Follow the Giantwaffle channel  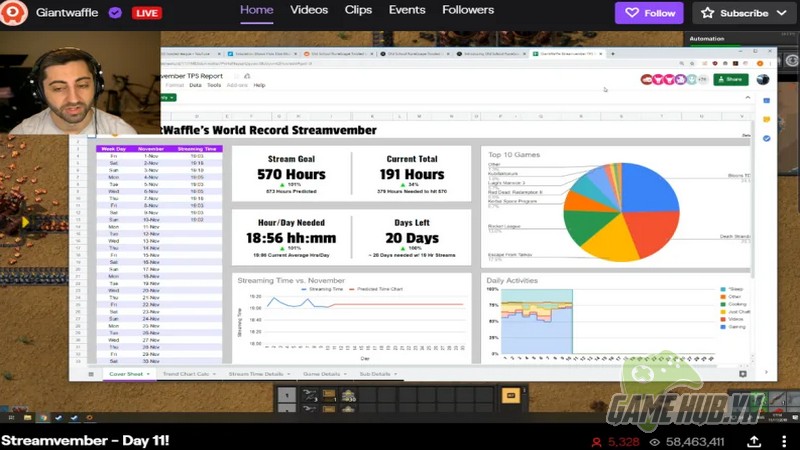pos(649,13)
